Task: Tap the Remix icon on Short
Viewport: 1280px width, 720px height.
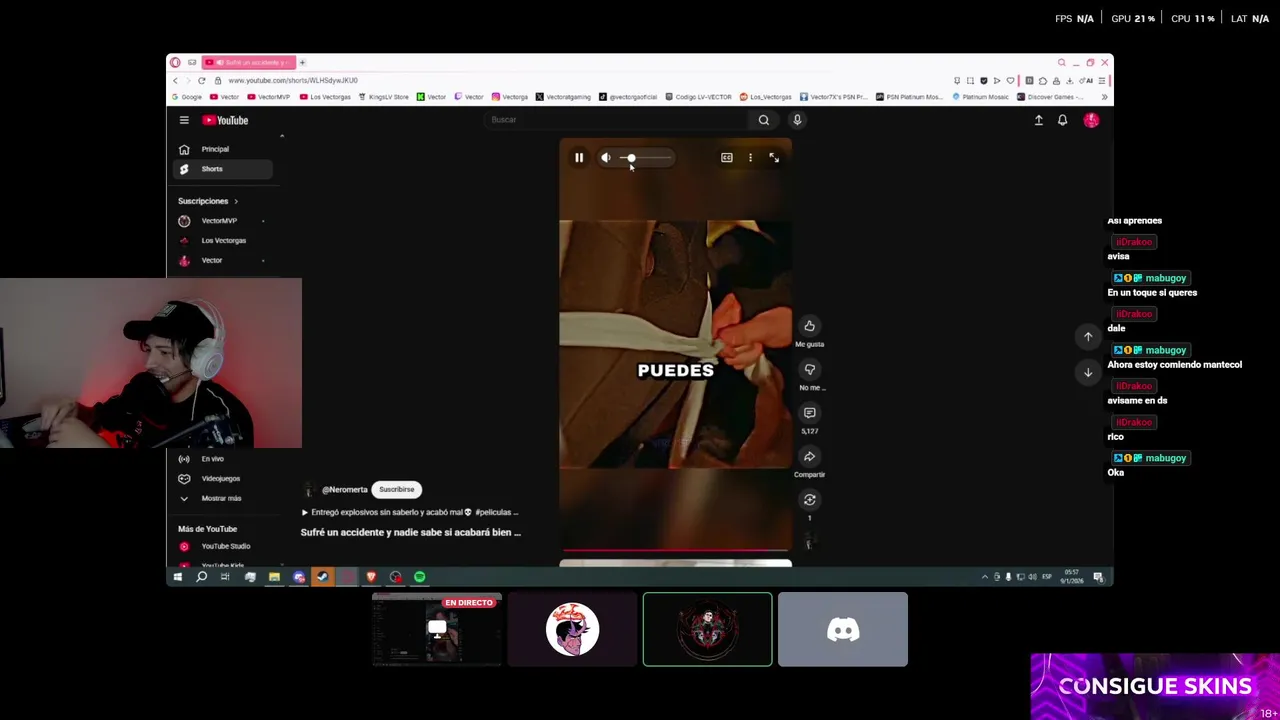Action: [810, 500]
